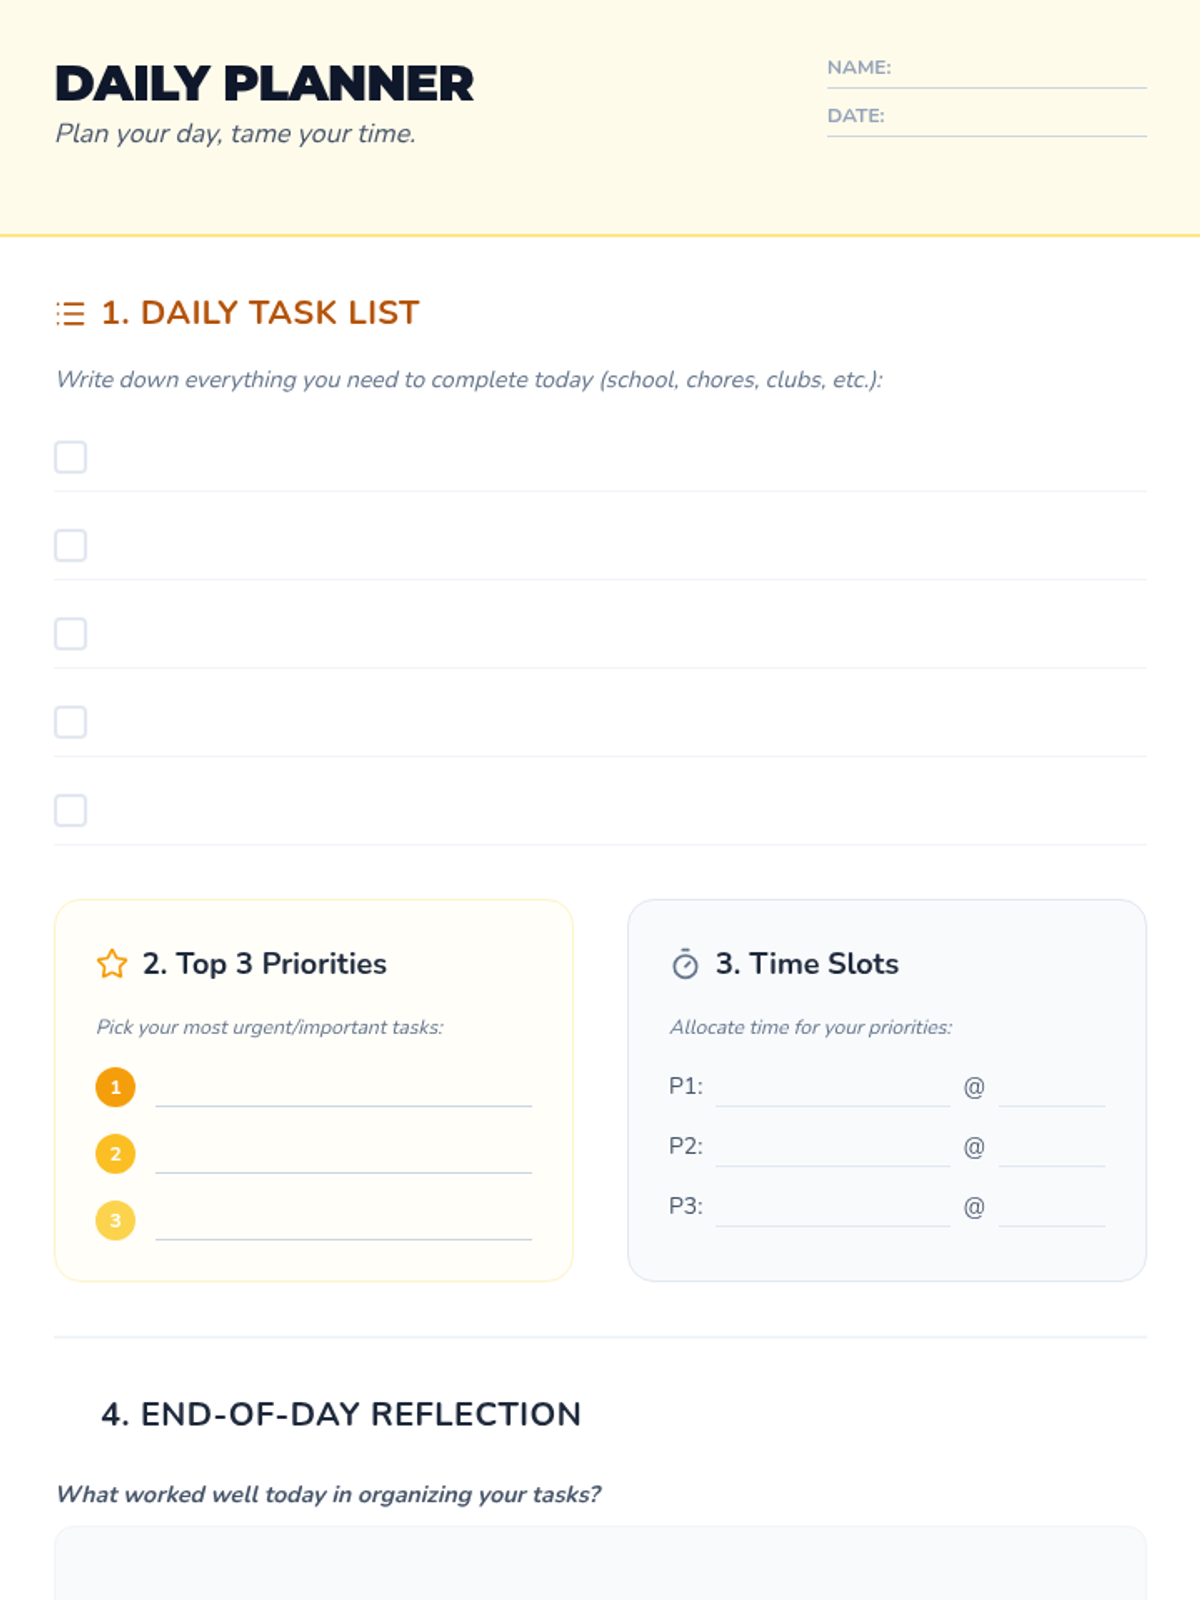Mark the fifth task checkbox

pyautogui.click(x=70, y=810)
